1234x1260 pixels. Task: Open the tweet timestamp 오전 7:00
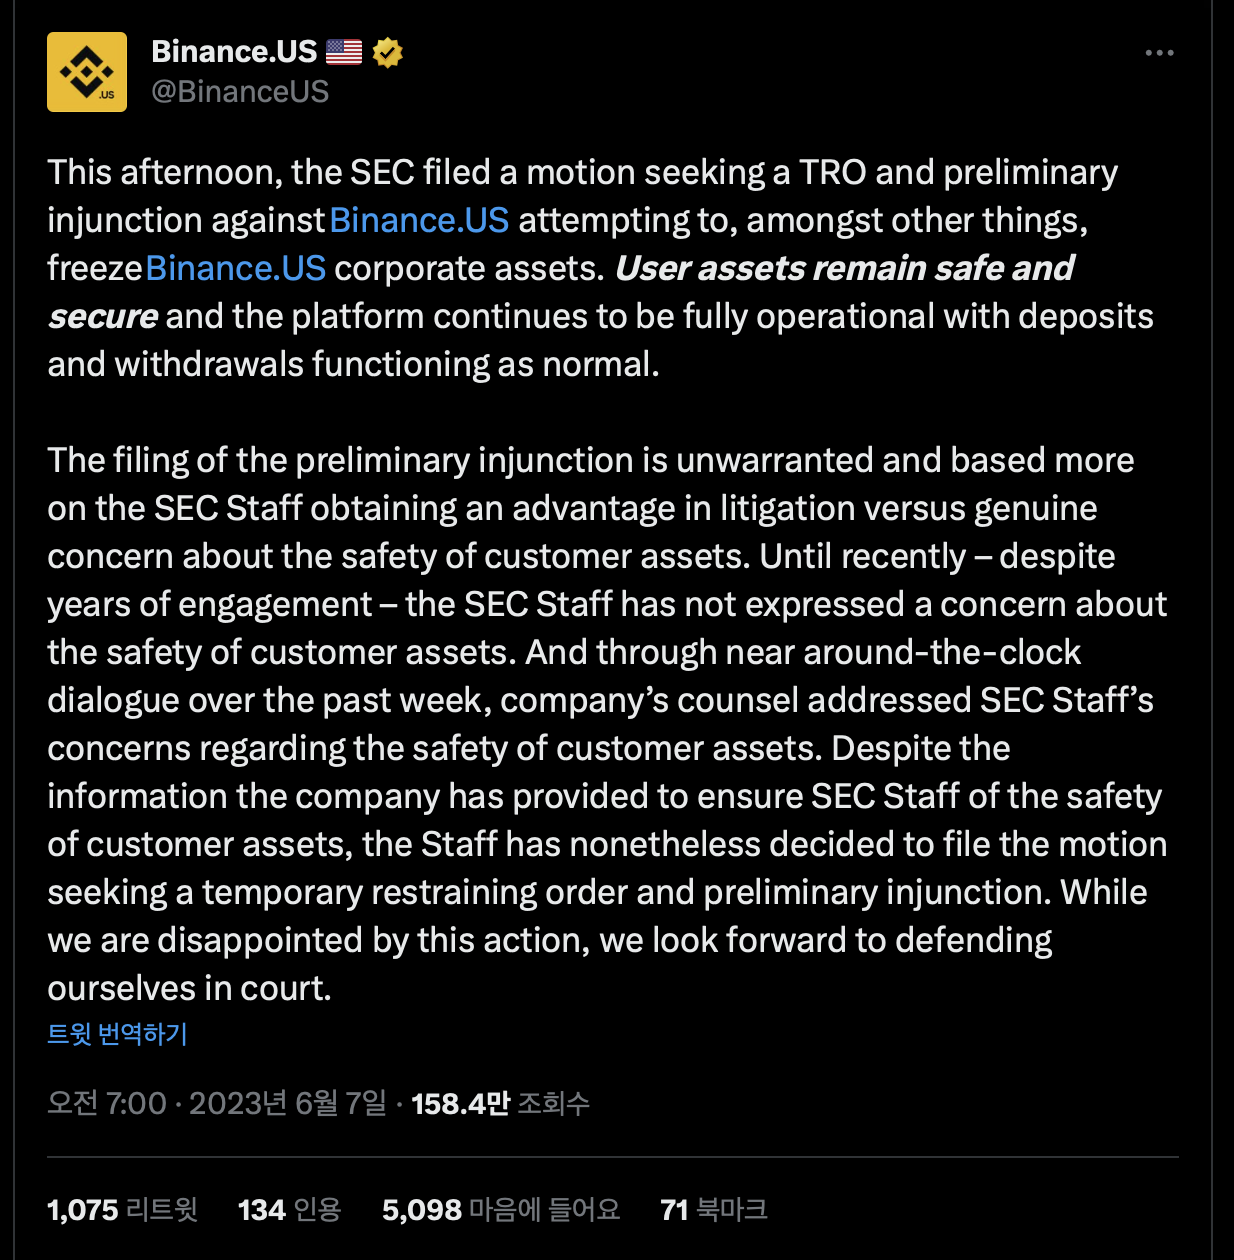point(107,1103)
